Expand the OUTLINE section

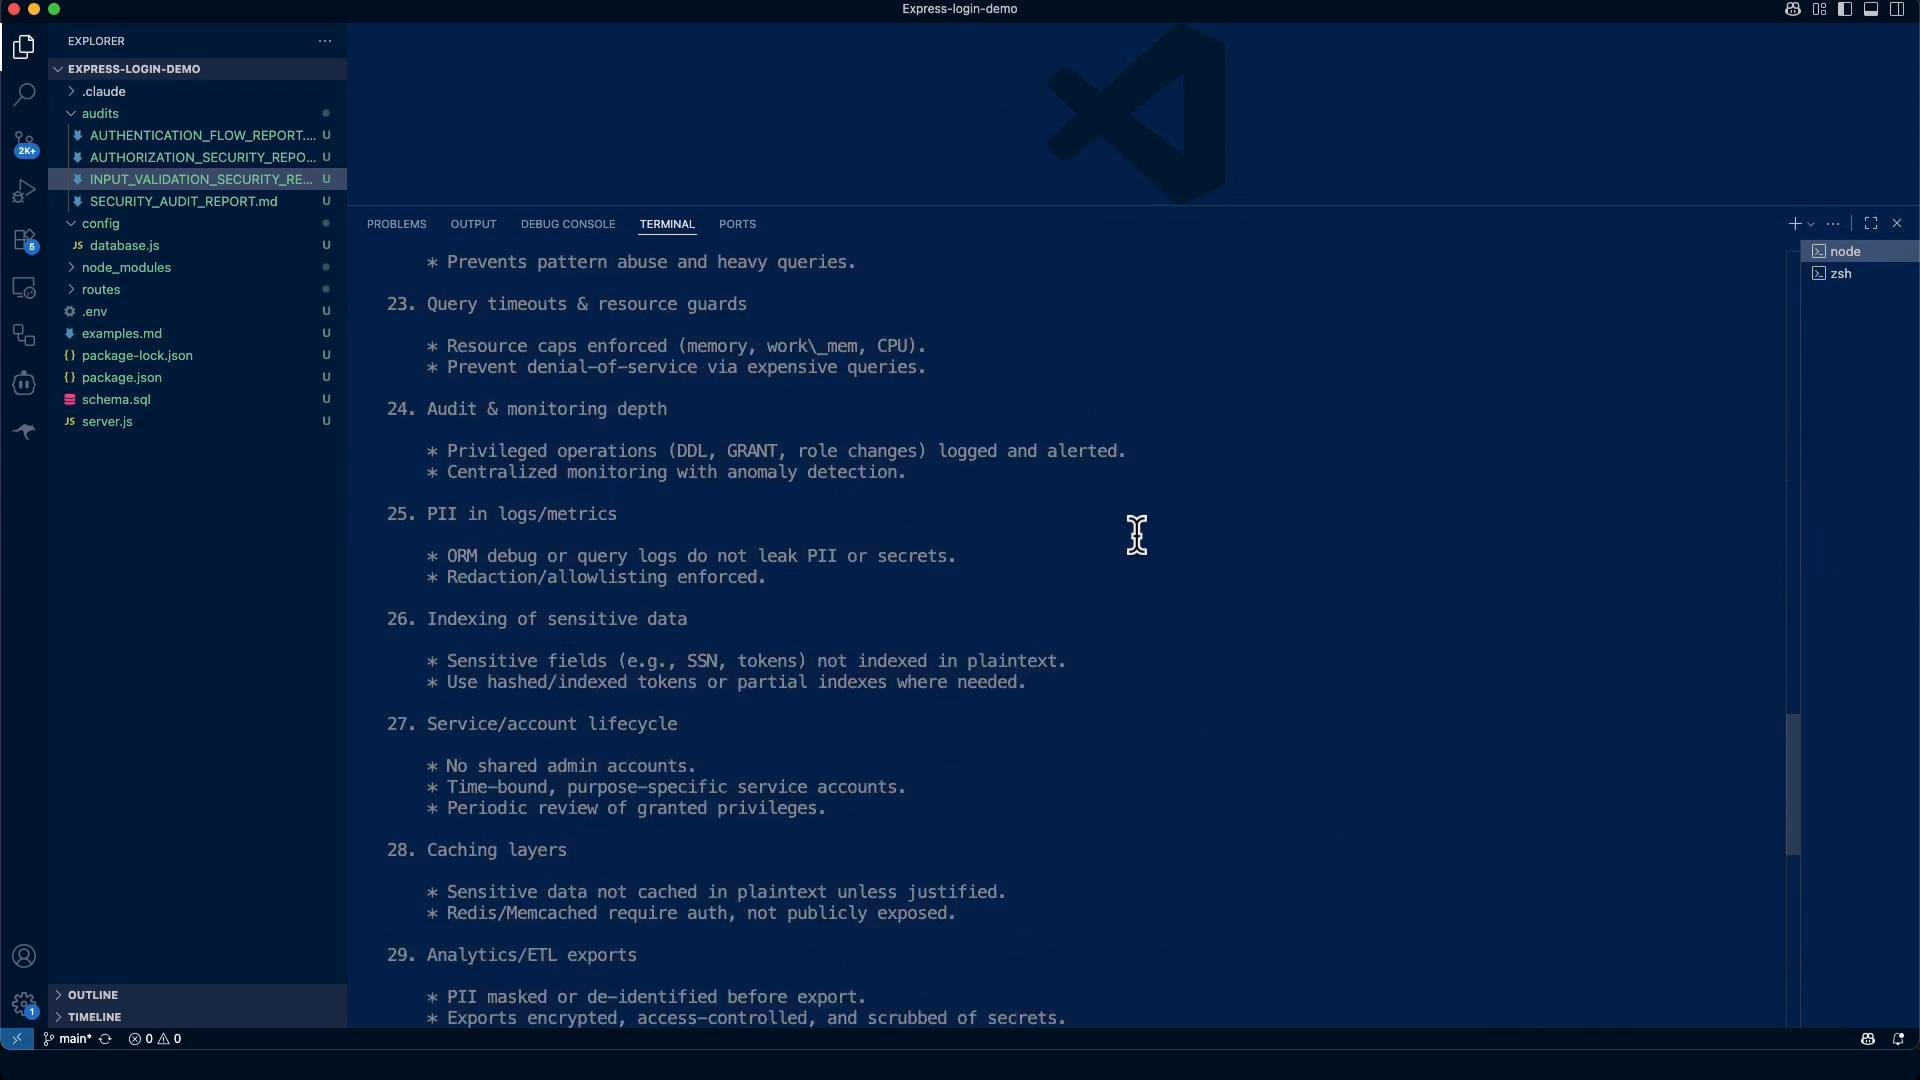pyautogui.click(x=197, y=995)
